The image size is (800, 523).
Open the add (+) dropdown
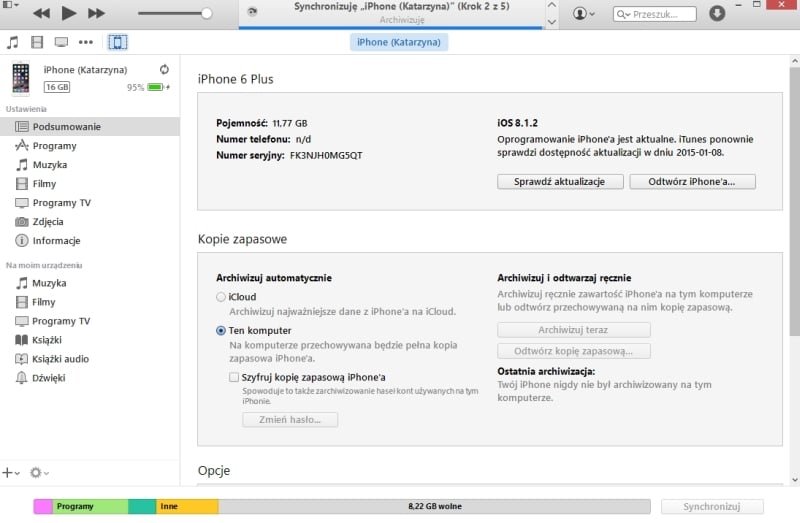point(11,472)
